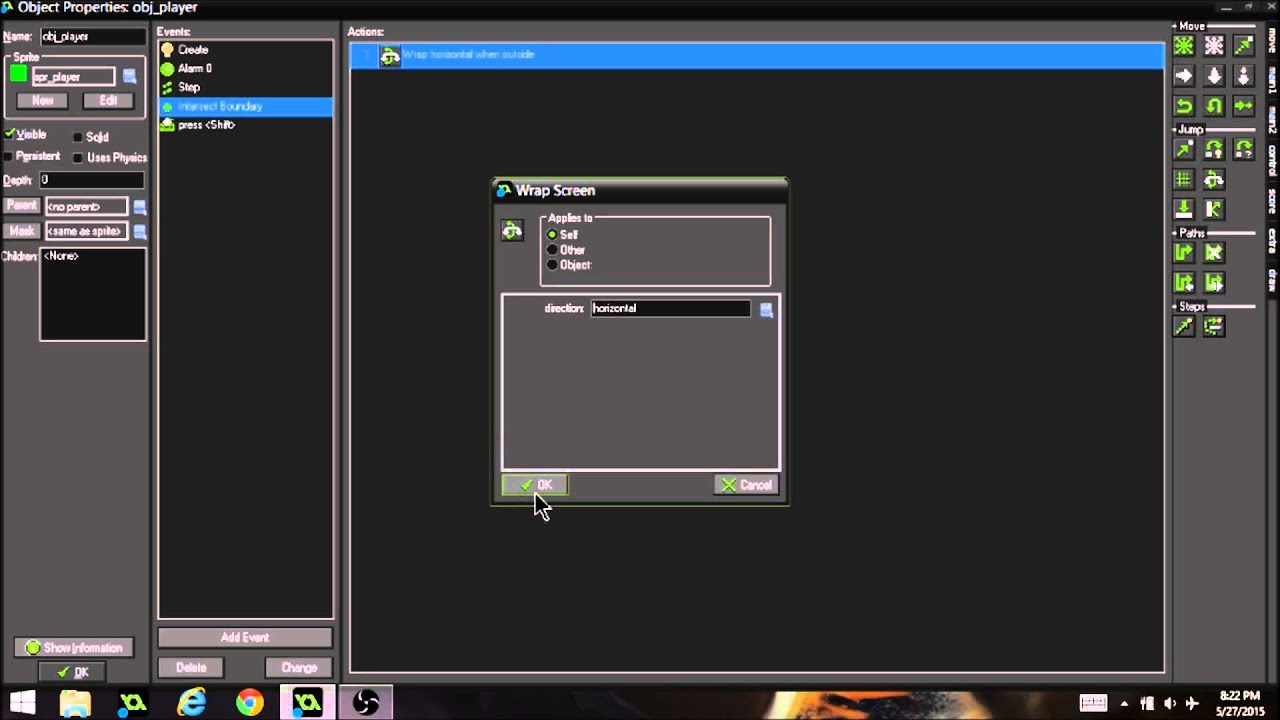Click the Add Event button
This screenshot has height=720, width=1280.
pyautogui.click(x=245, y=637)
